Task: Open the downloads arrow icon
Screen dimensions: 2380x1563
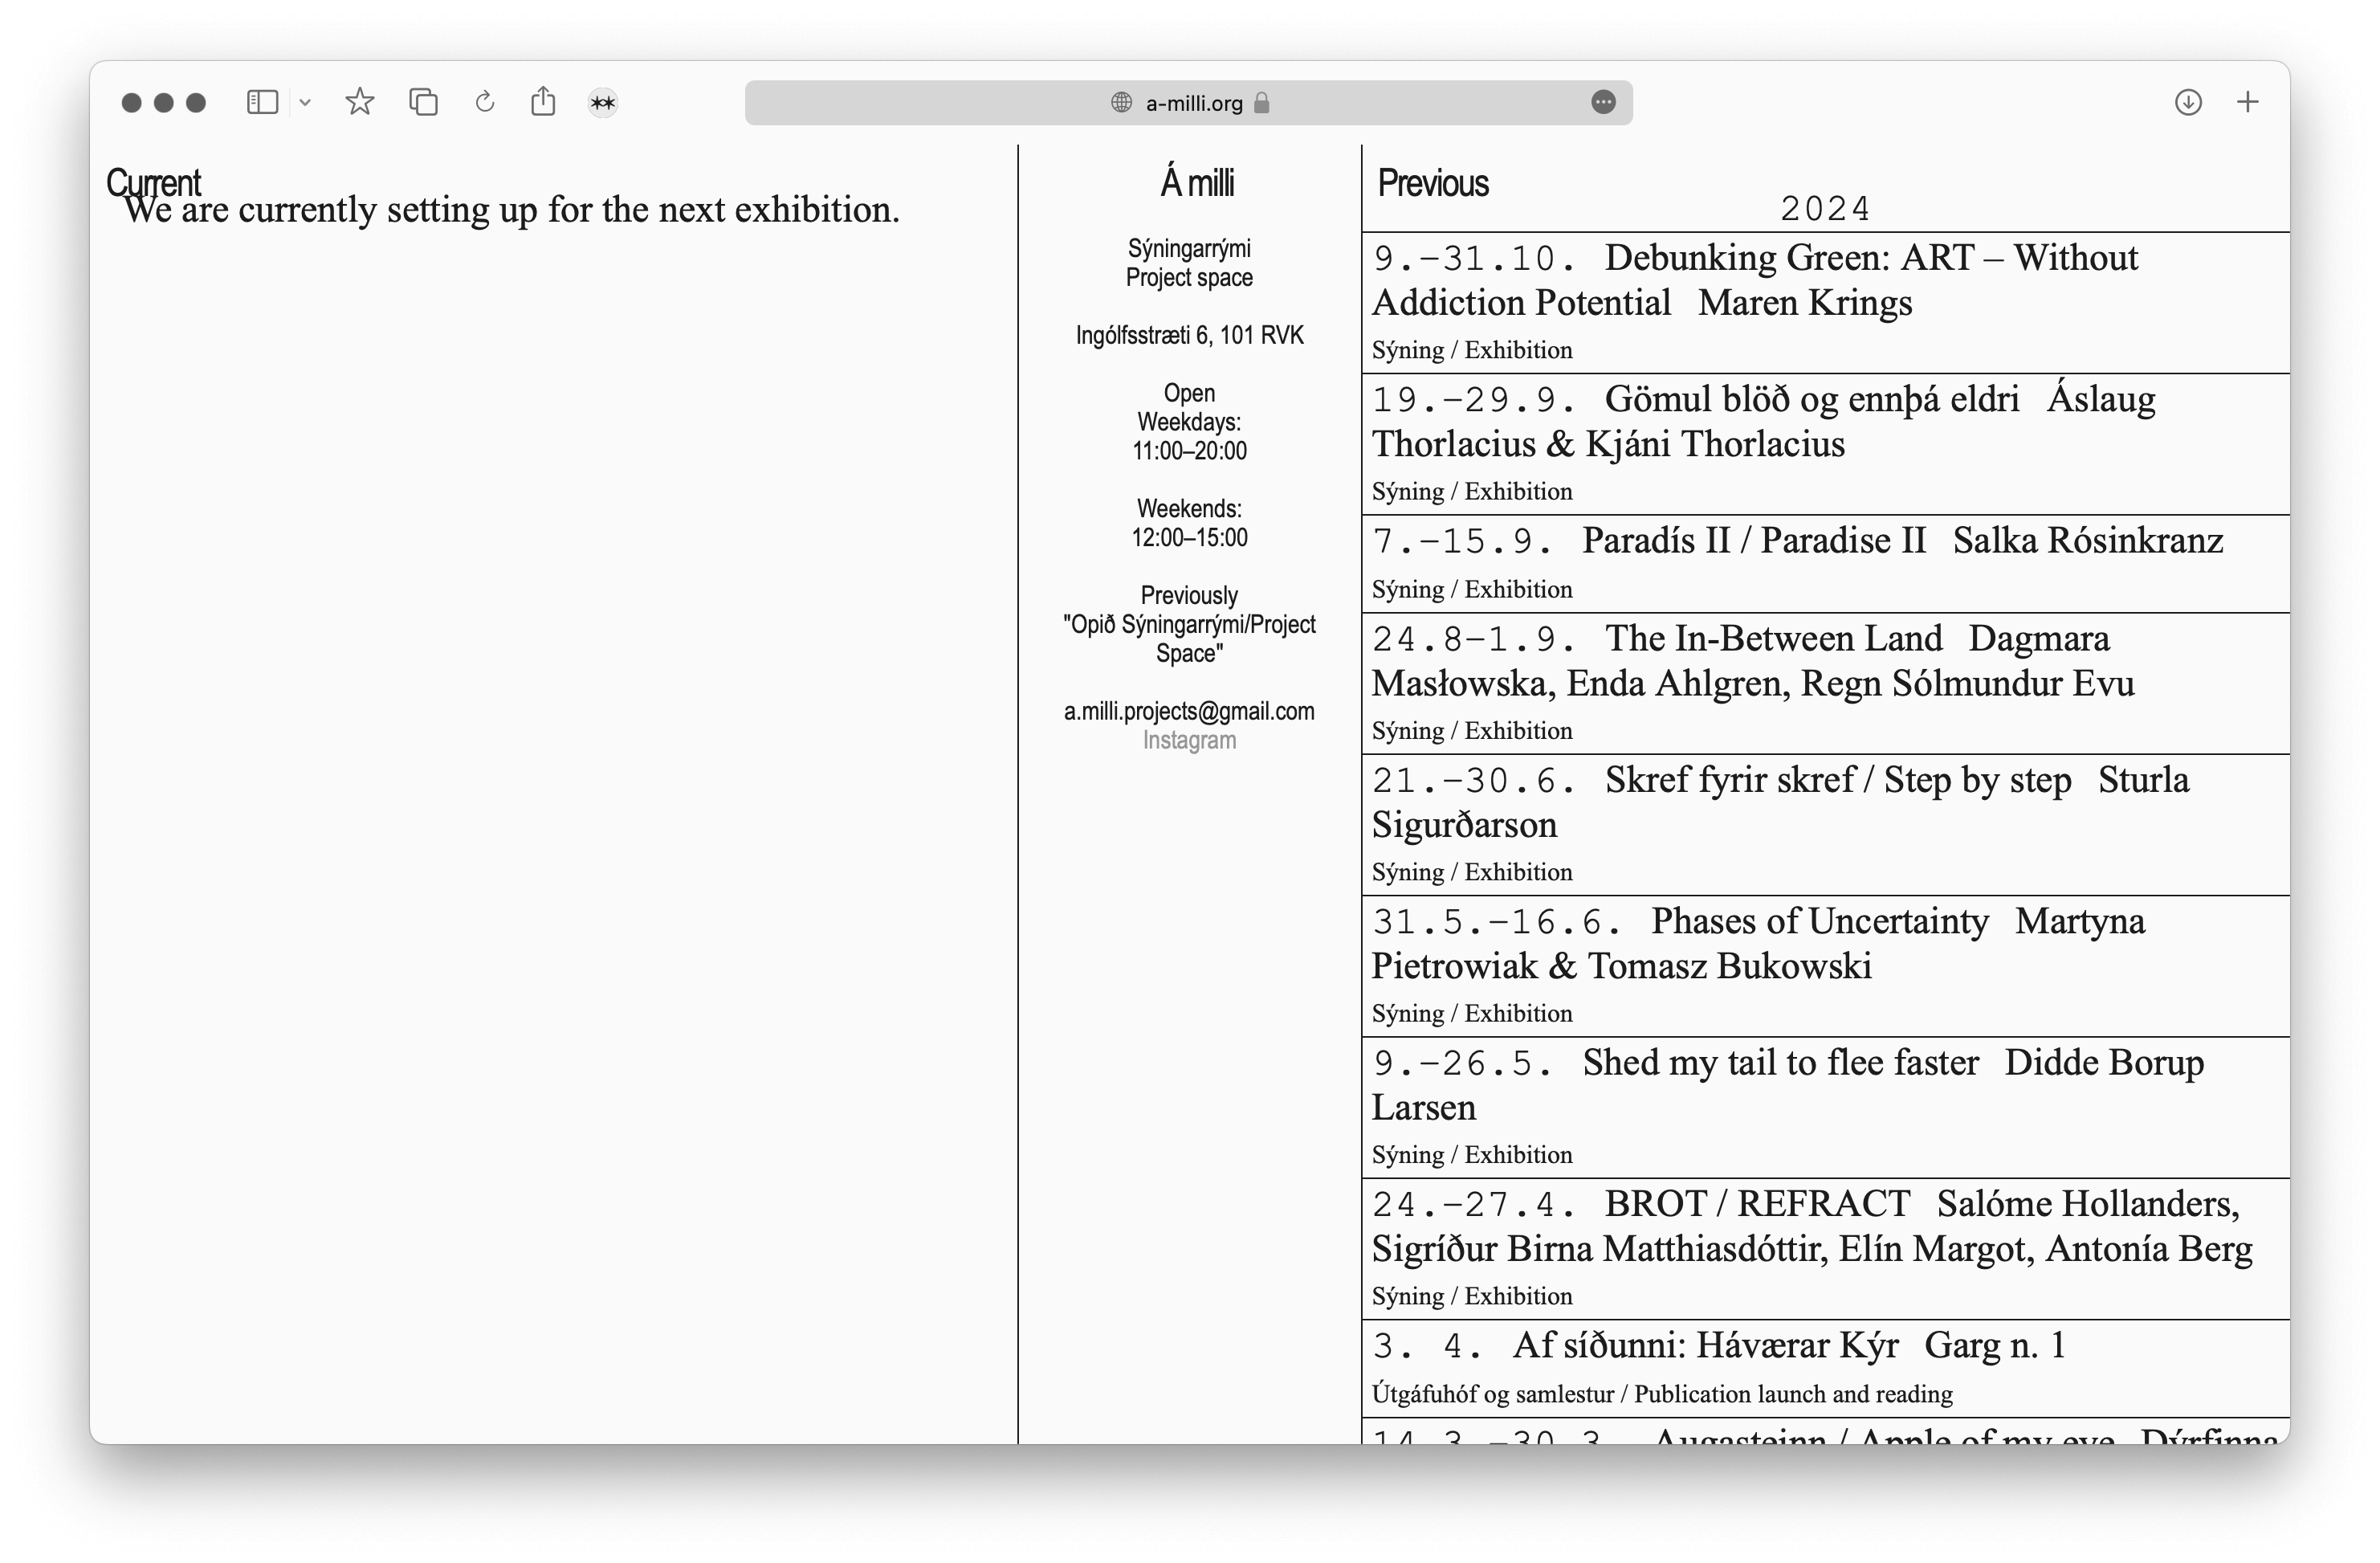Action: (2188, 102)
